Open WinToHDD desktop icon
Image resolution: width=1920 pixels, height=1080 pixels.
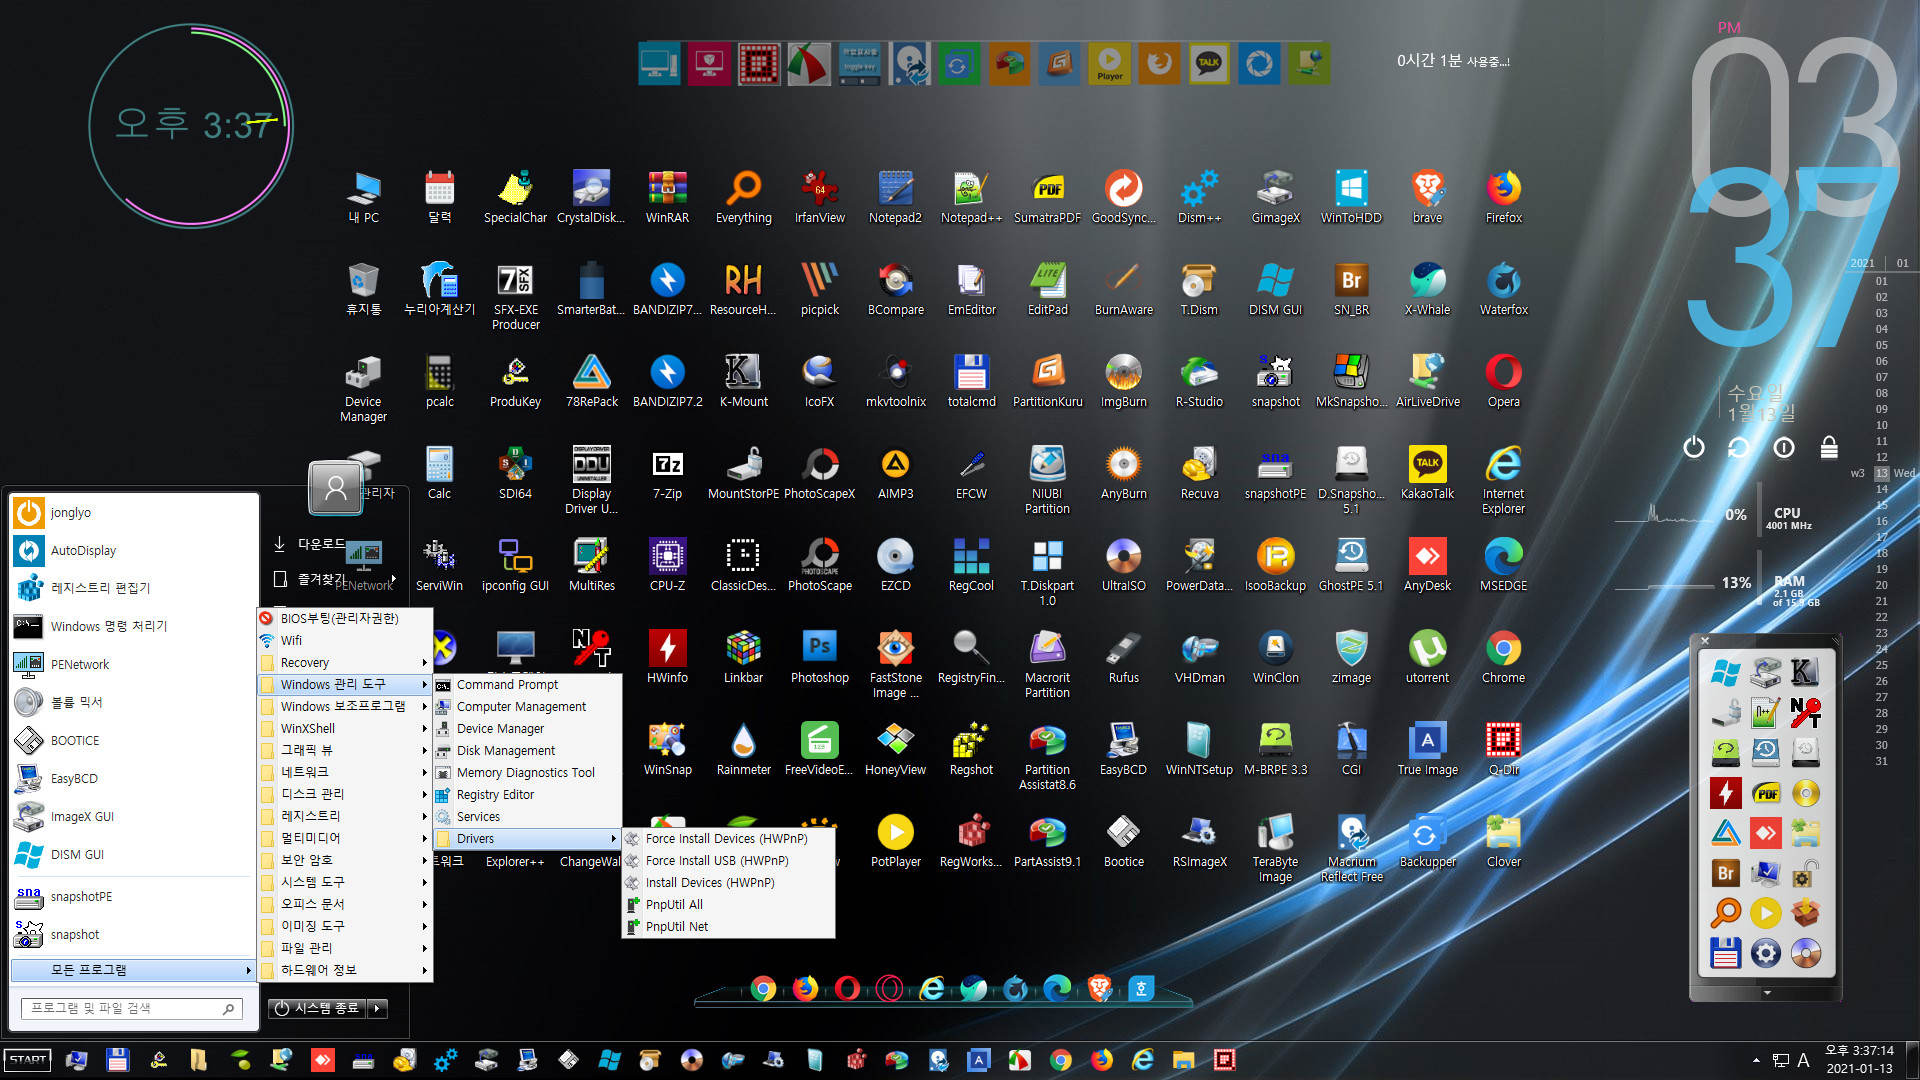(x=1351, y=196)
